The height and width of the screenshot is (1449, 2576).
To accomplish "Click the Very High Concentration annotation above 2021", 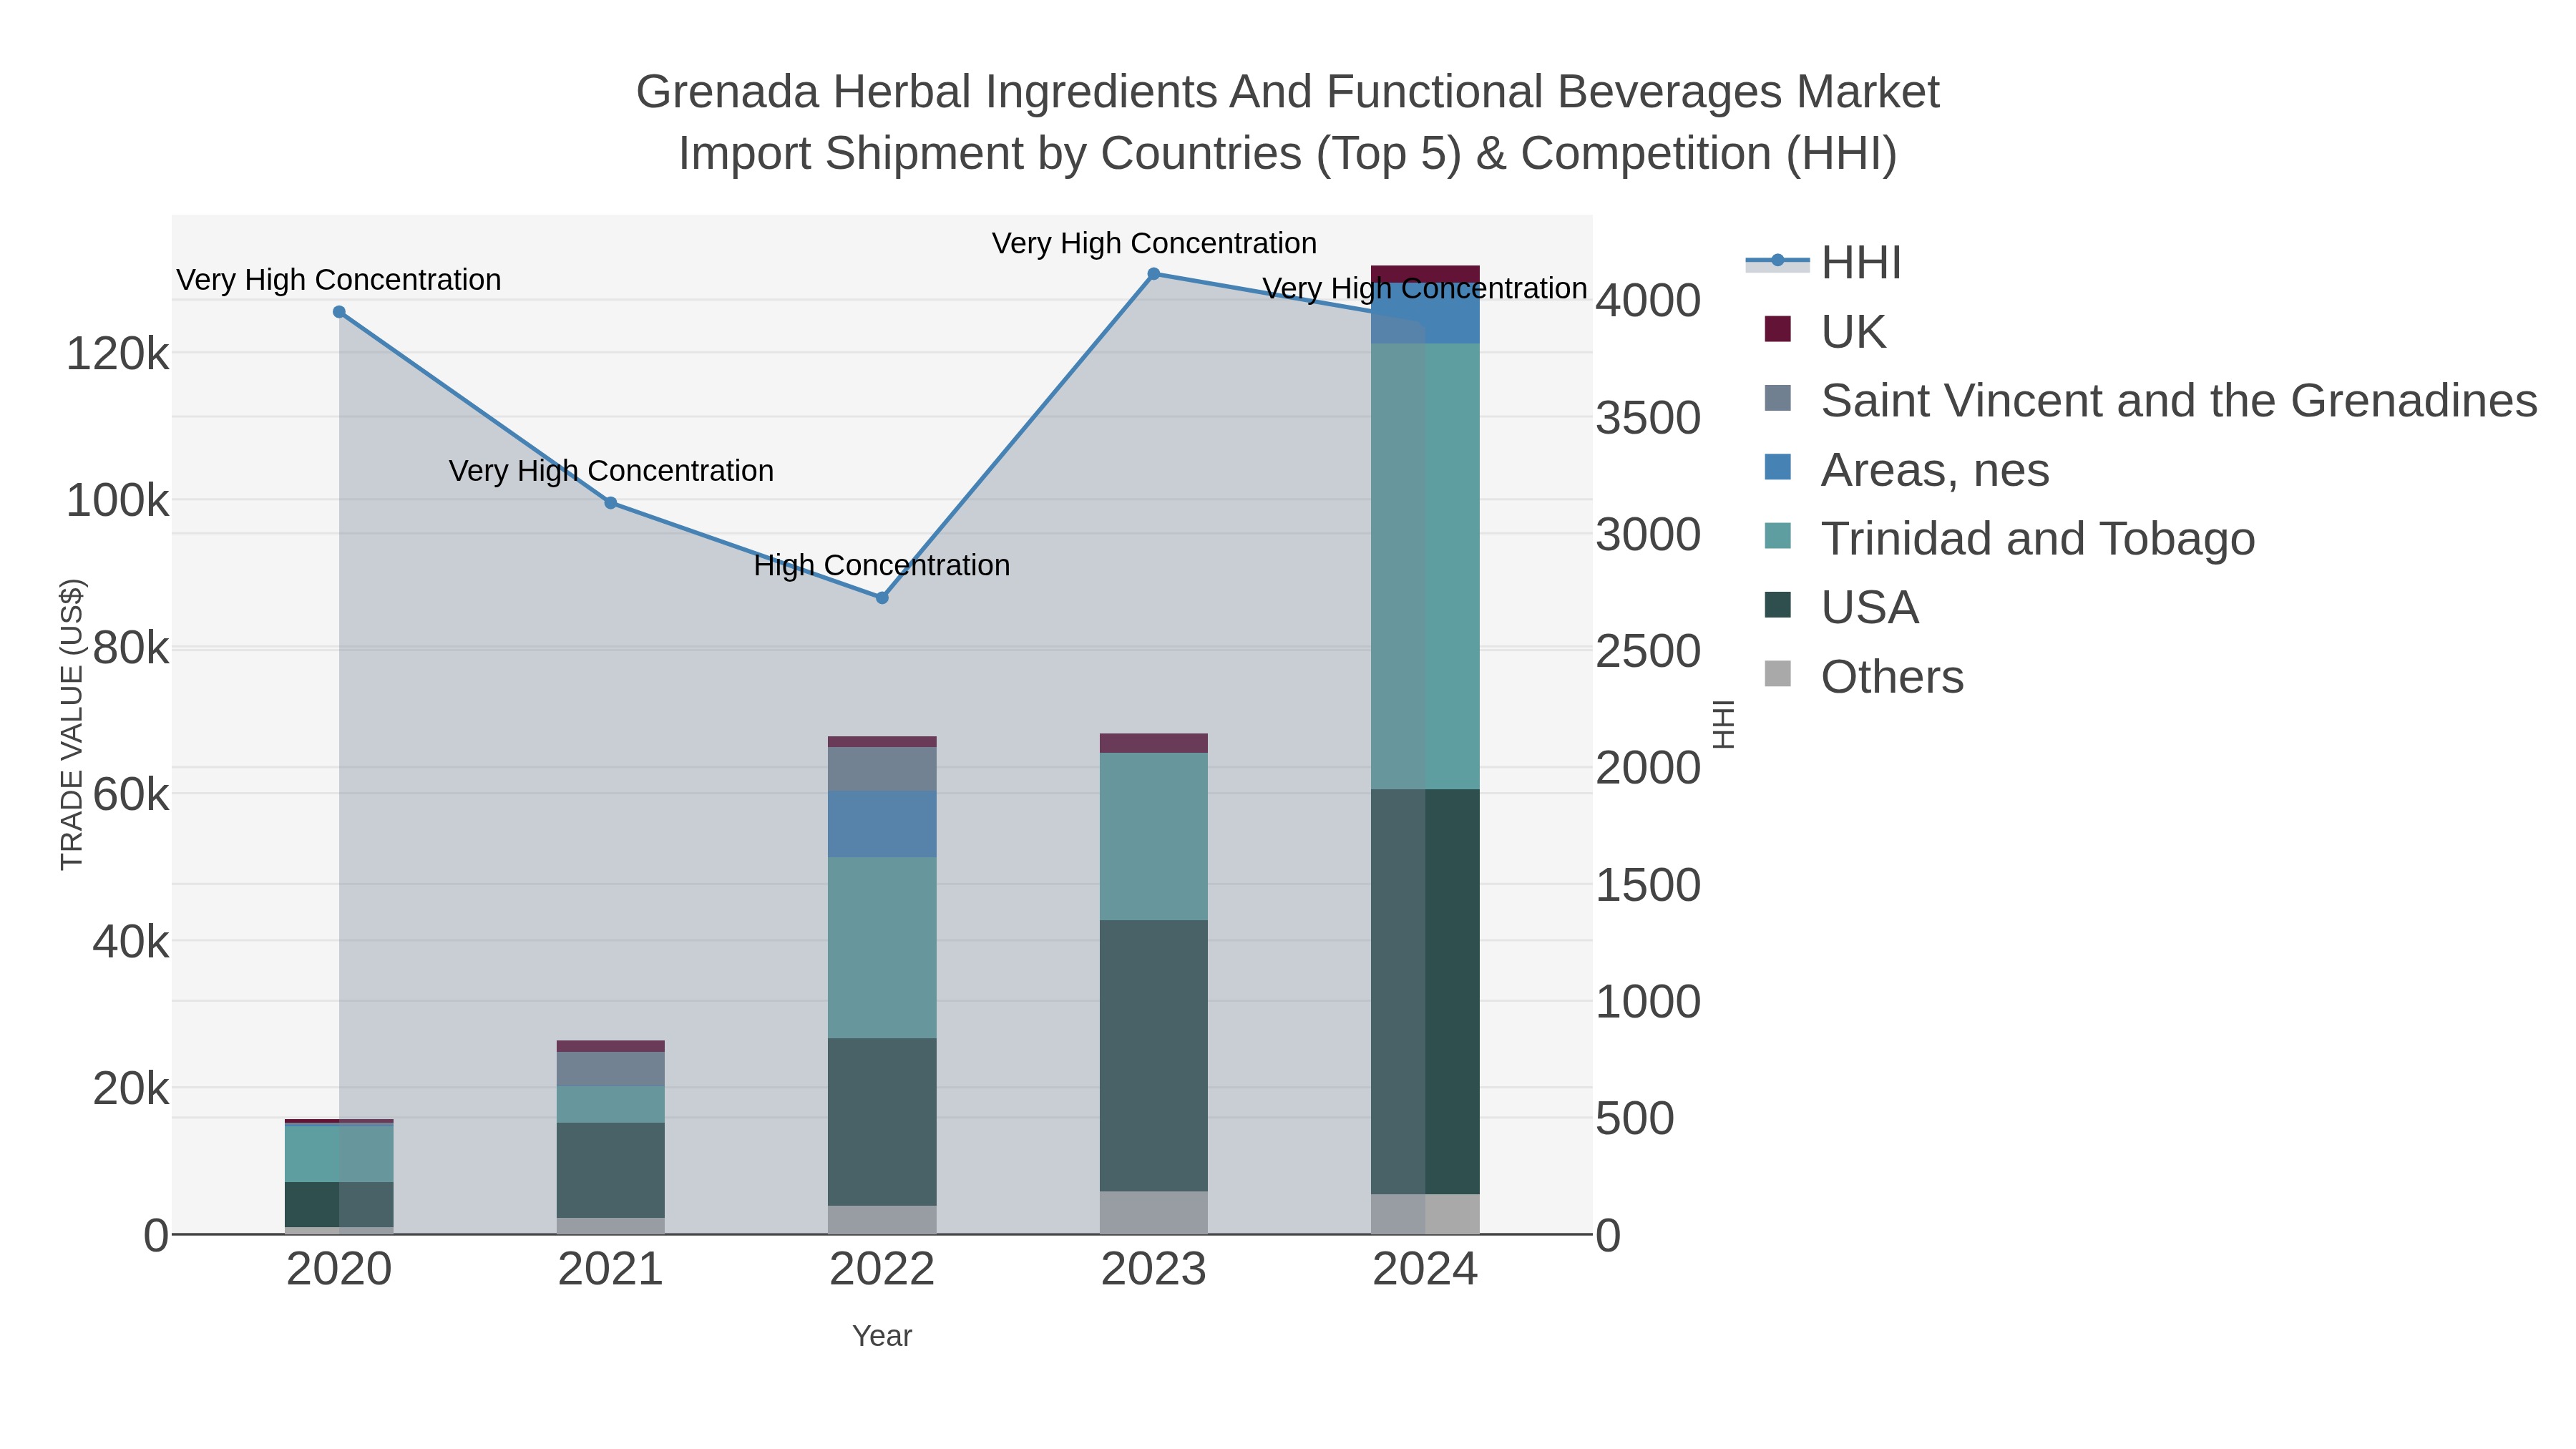I will tap(611, 471).
